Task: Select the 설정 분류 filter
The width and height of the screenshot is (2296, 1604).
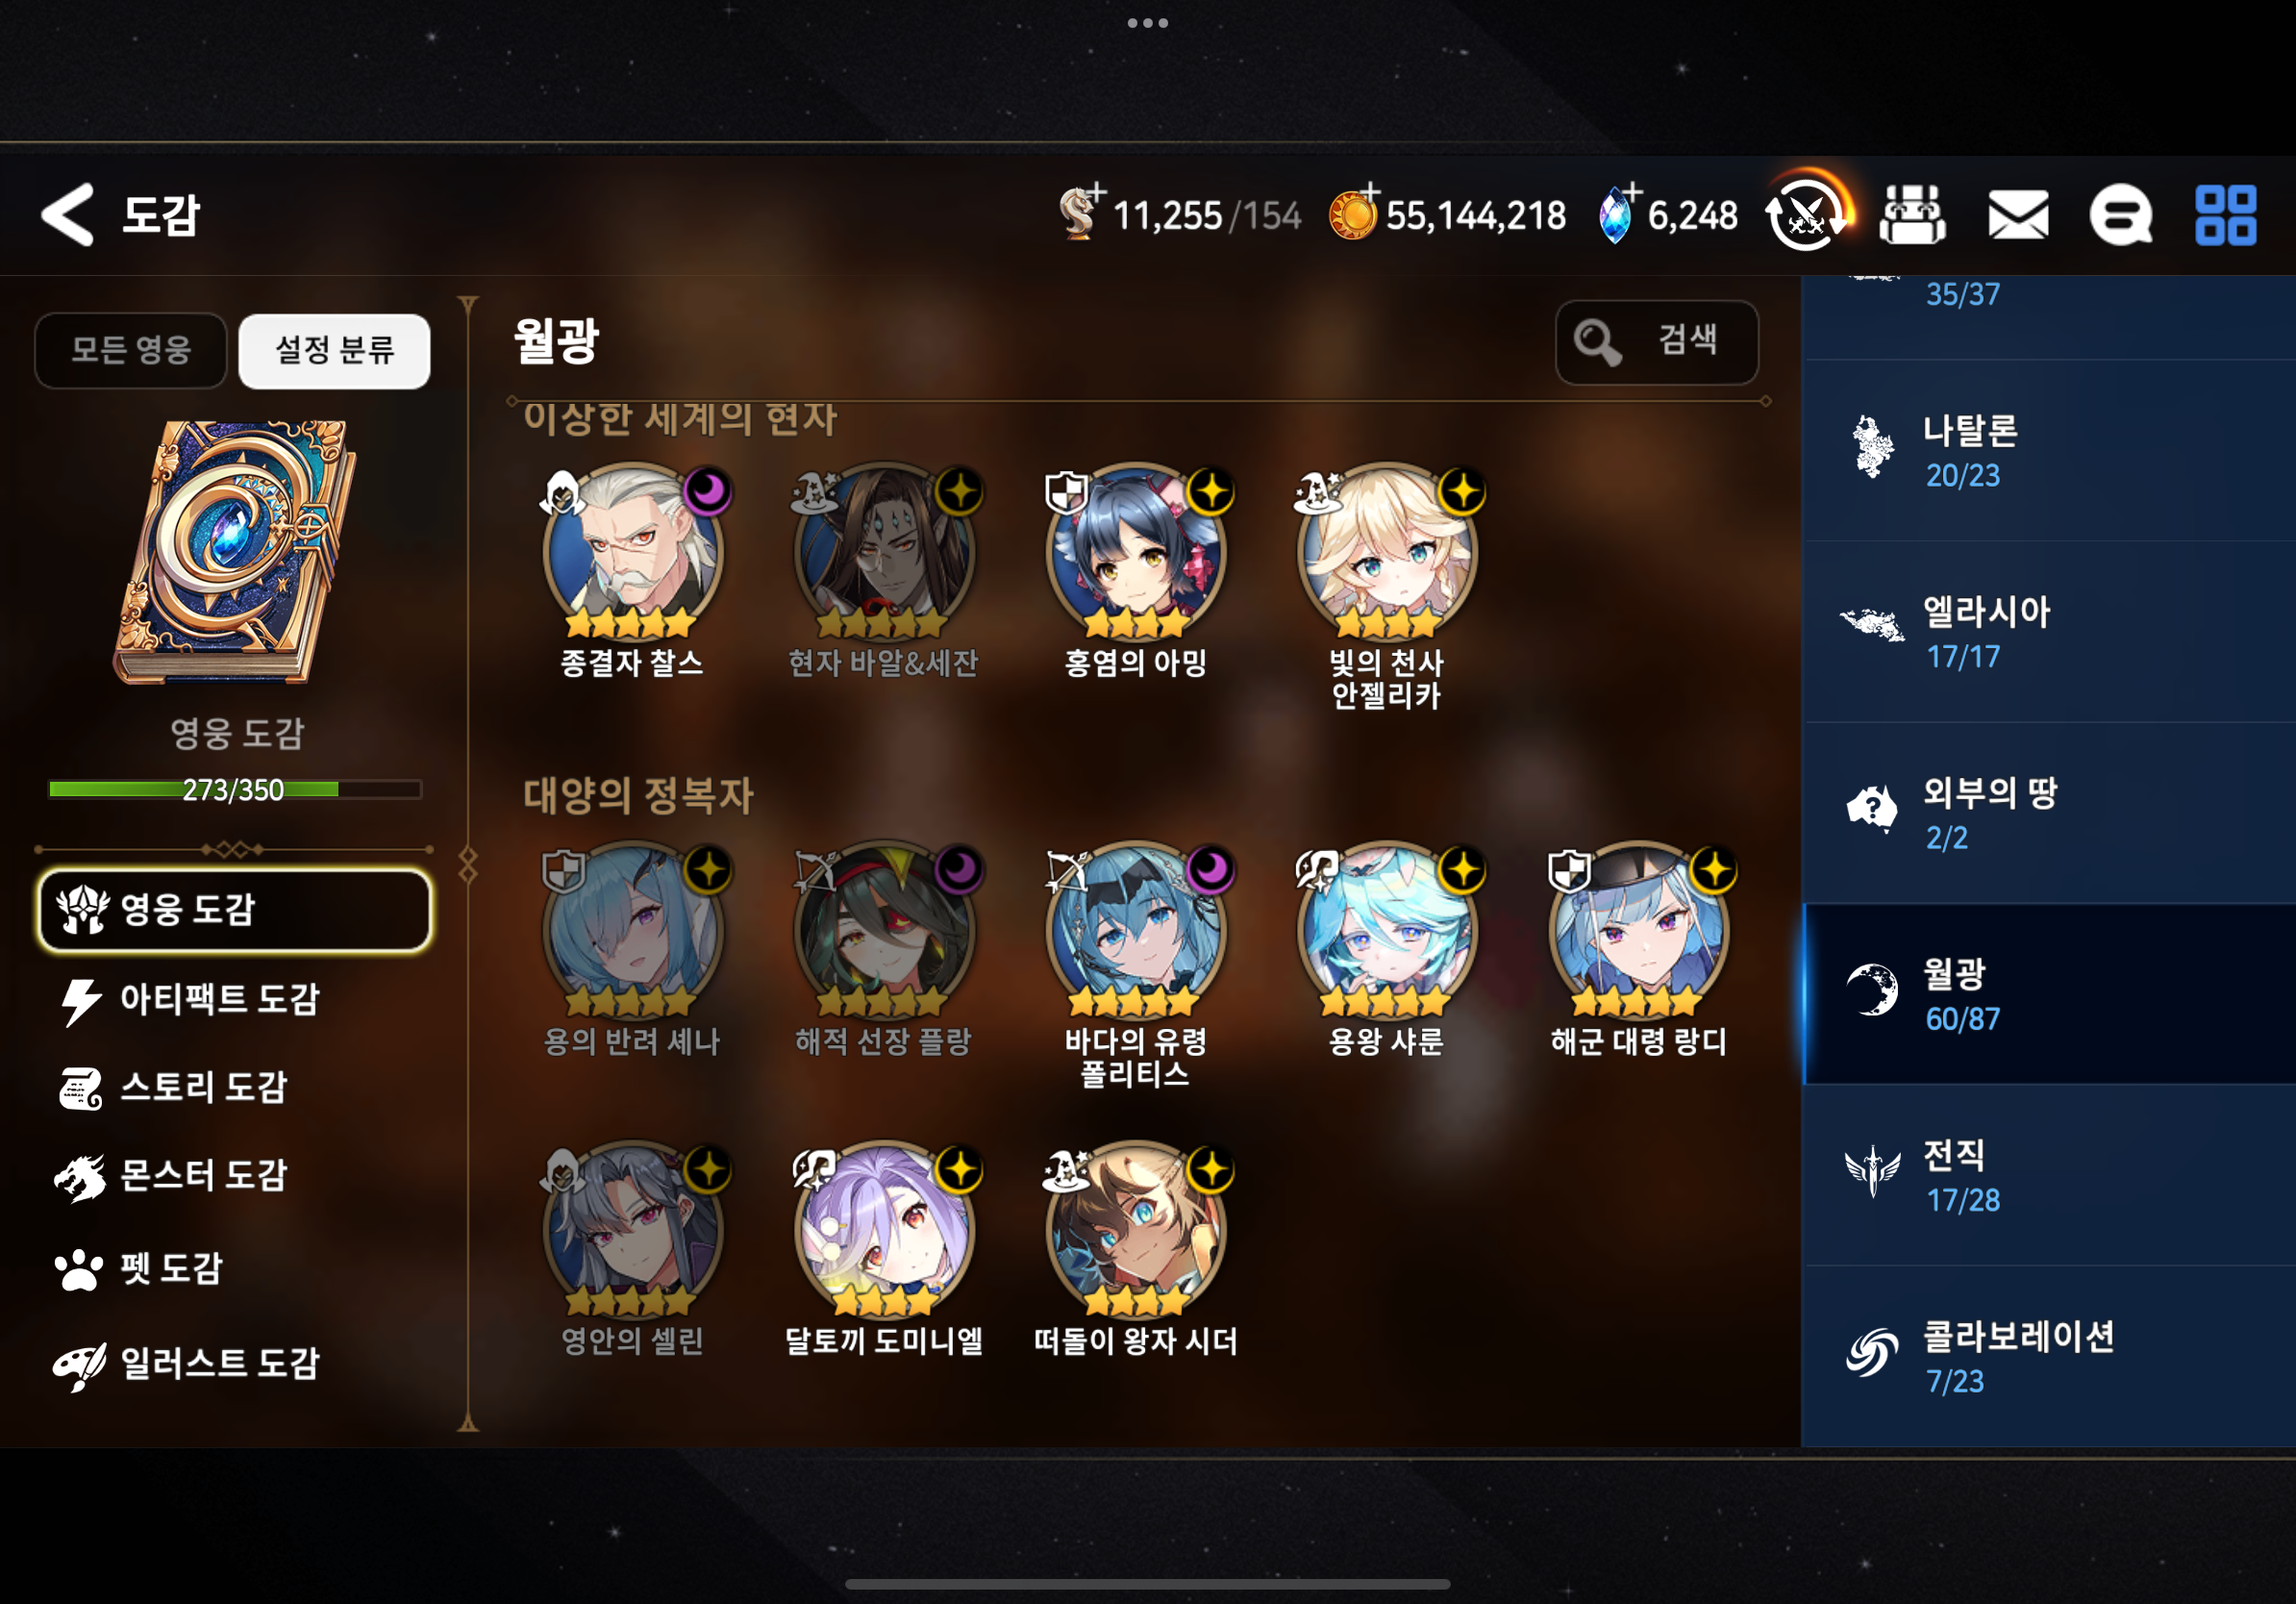Action: pos(334,350)
